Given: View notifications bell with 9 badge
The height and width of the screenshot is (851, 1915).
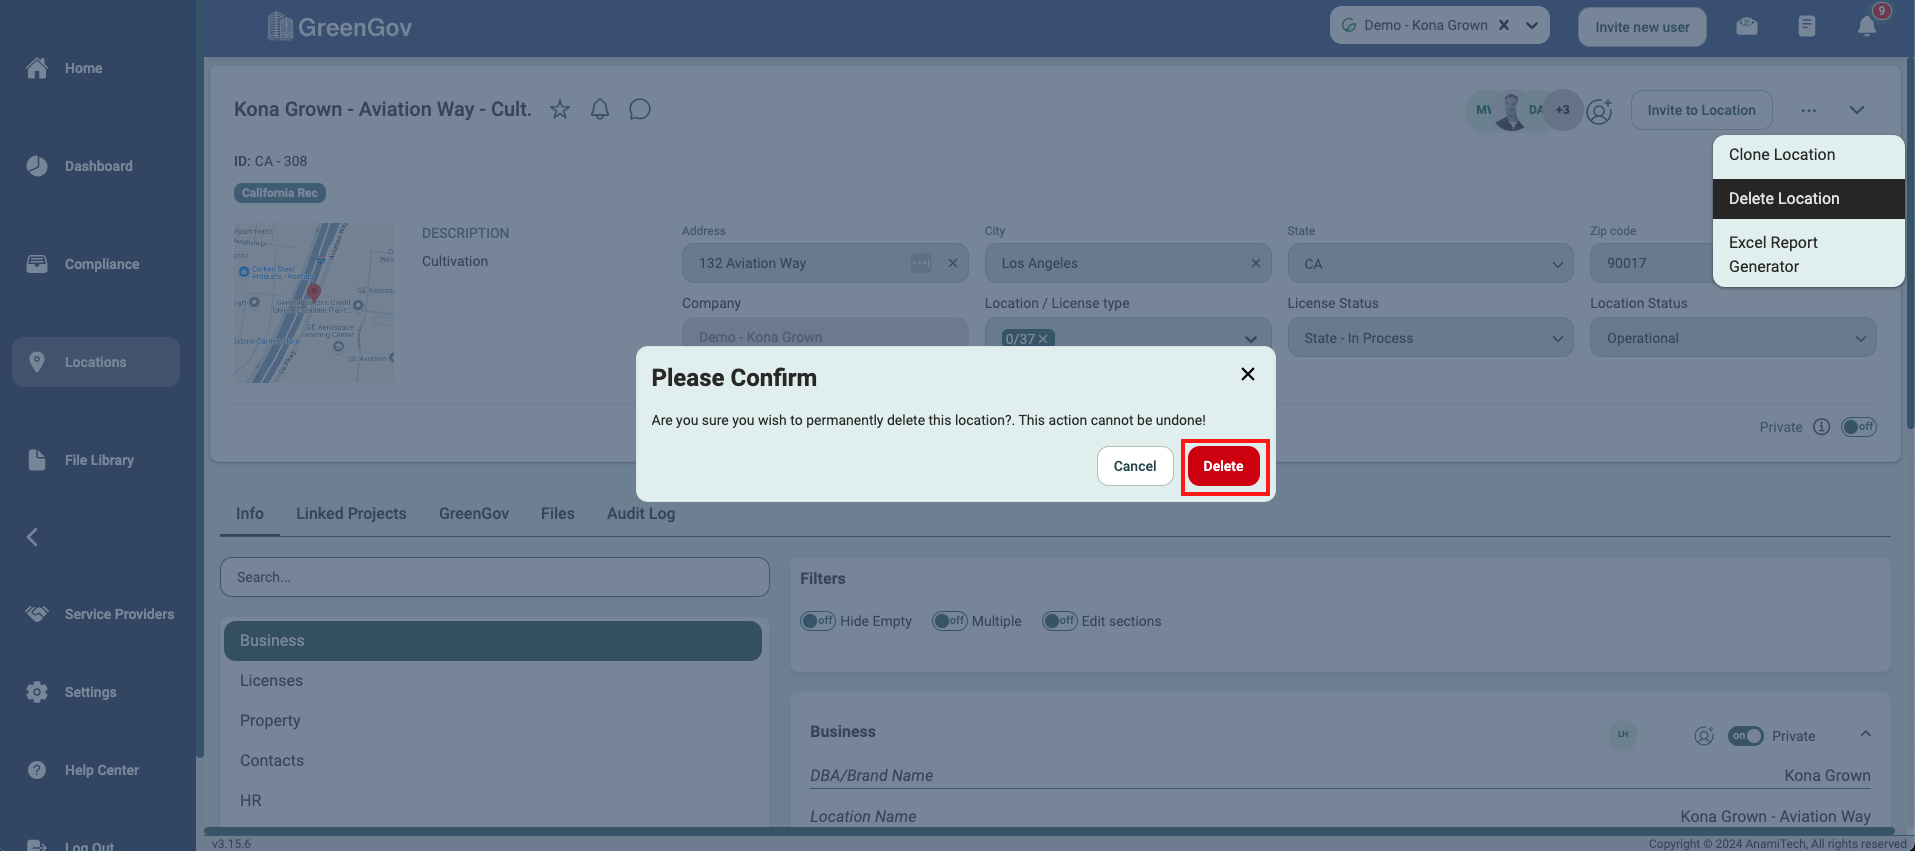Looking at the screenshot, I should point(1867,26).
